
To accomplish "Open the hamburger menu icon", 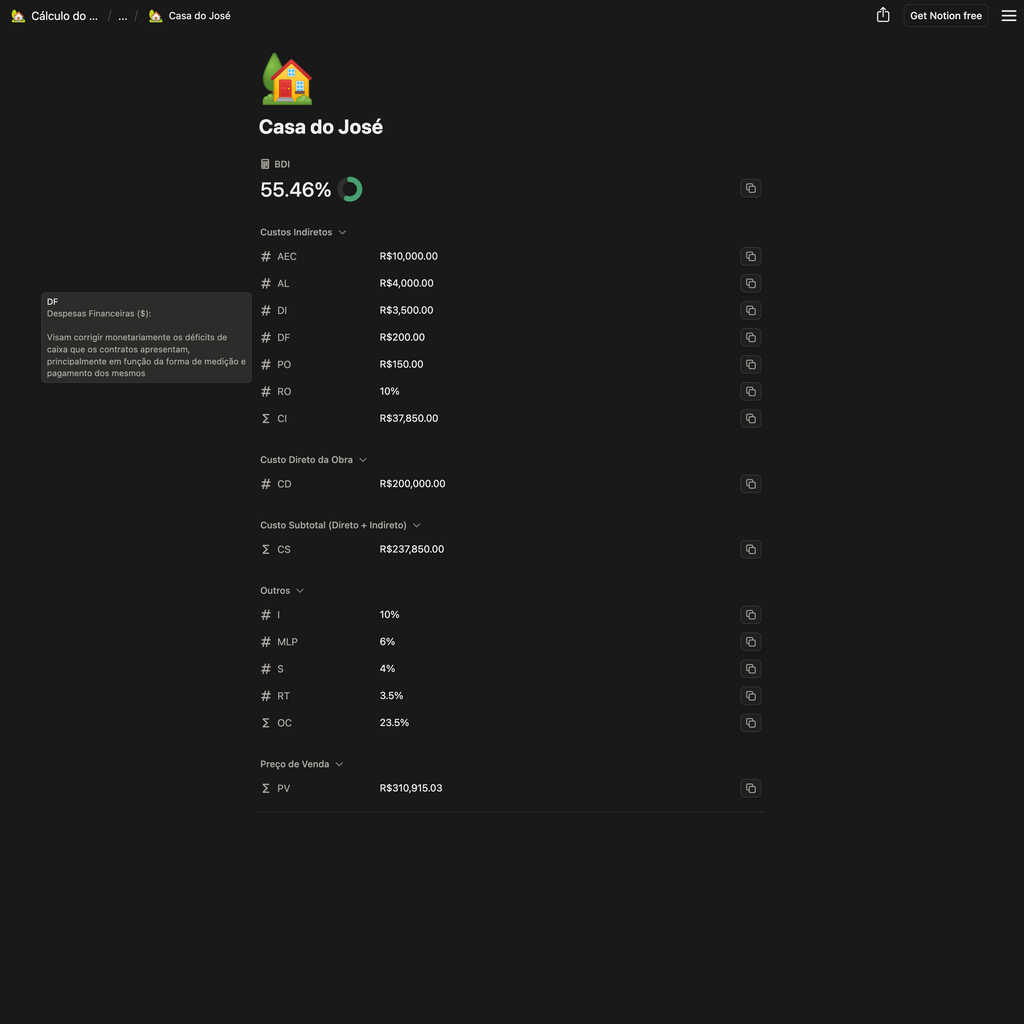I will (1009, 15).
